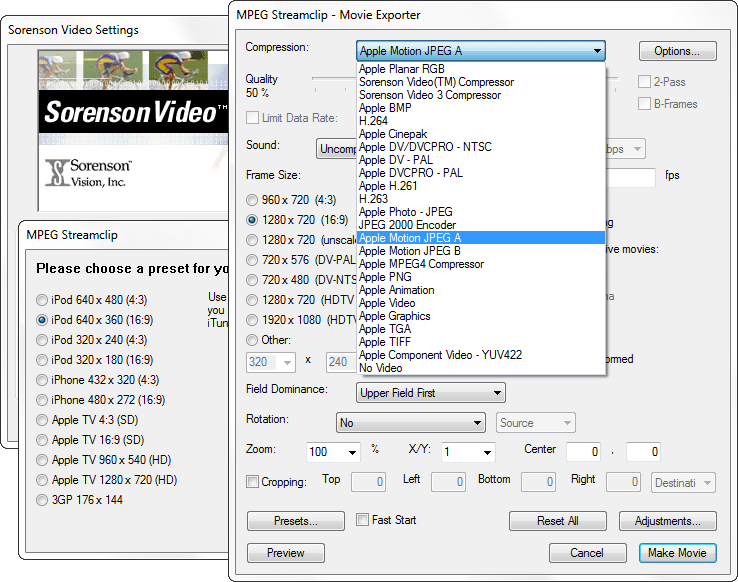Choose Apple Animation codec
Image resolution: width=738 pixels, height=582 pixels.
pos(481,290)
